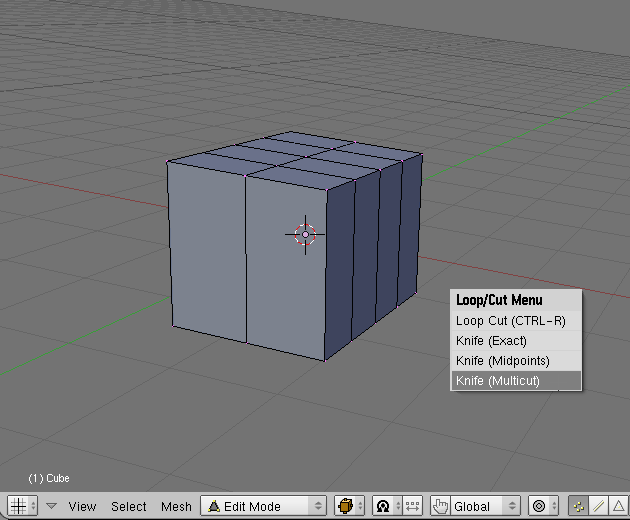
Task: Open the window type selector grid icon
Action: coord(23,506)
